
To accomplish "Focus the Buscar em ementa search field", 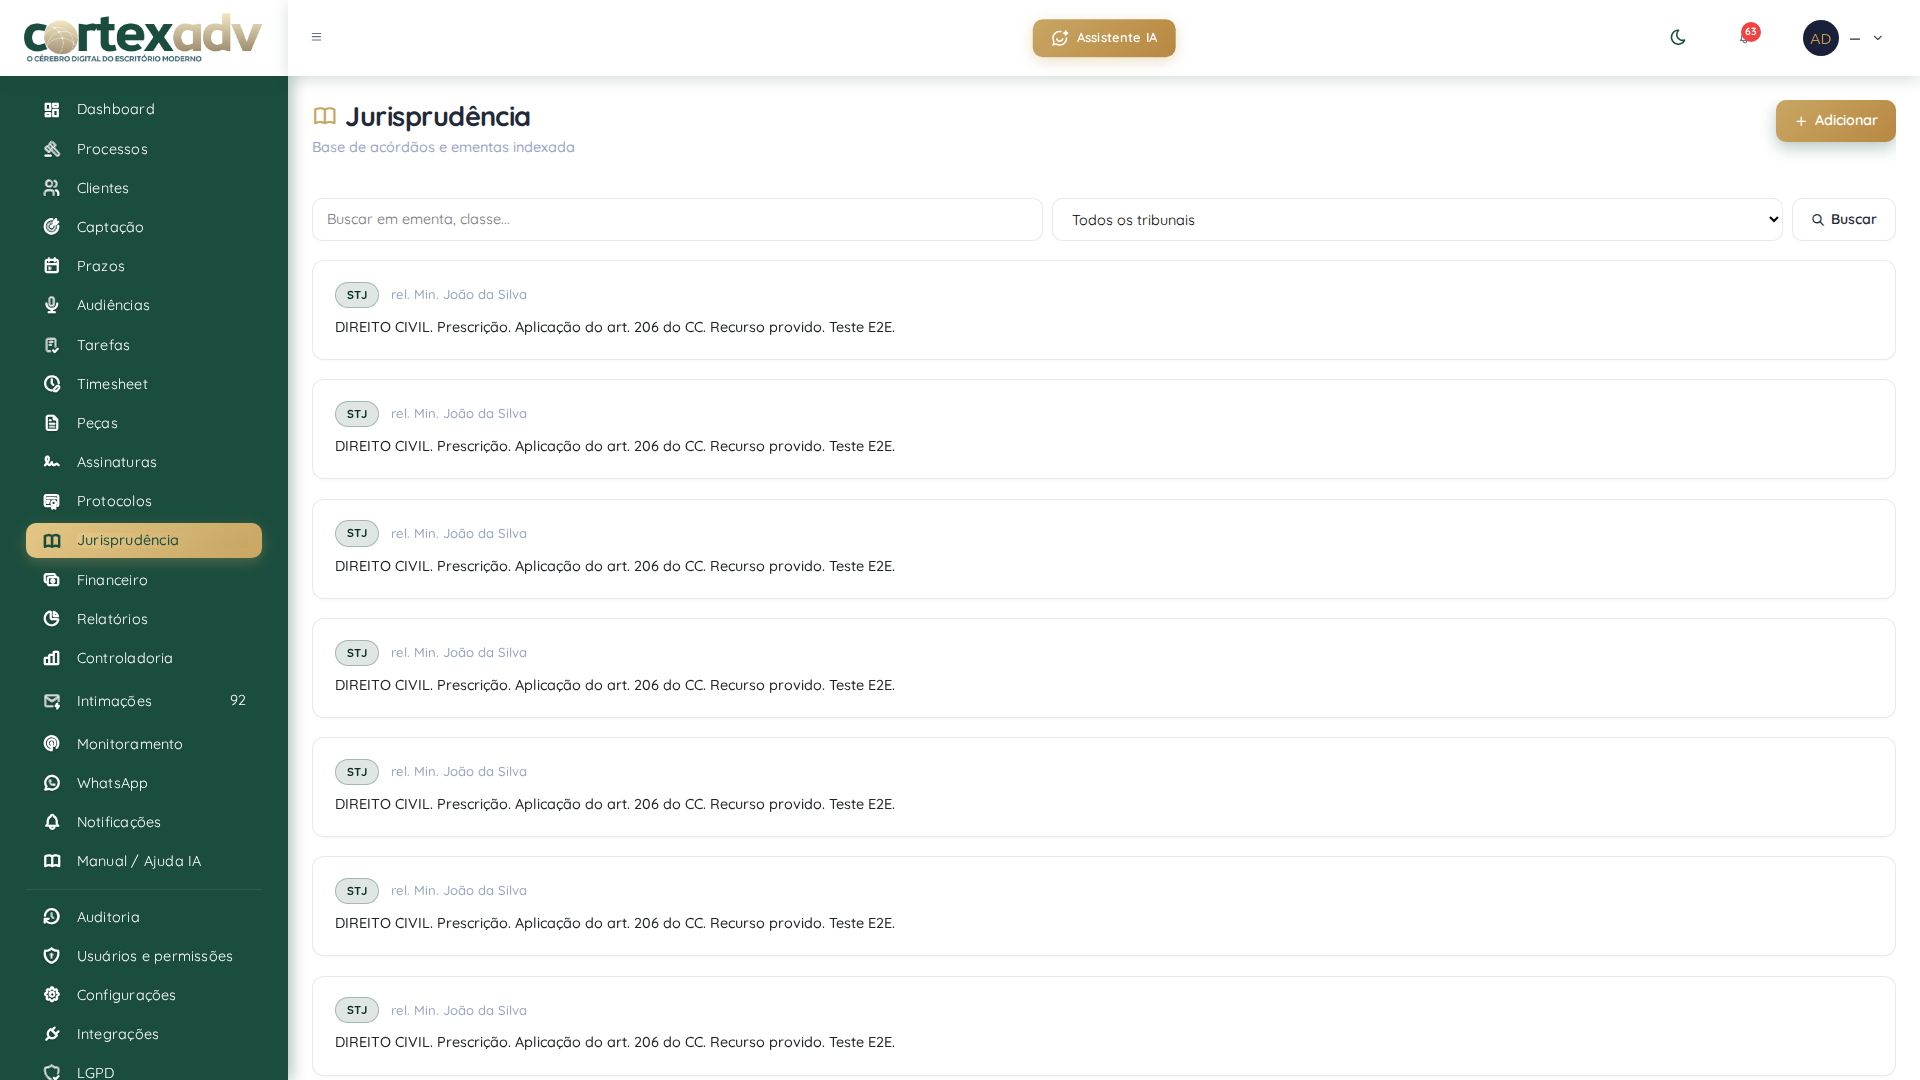I will (677, 220).
